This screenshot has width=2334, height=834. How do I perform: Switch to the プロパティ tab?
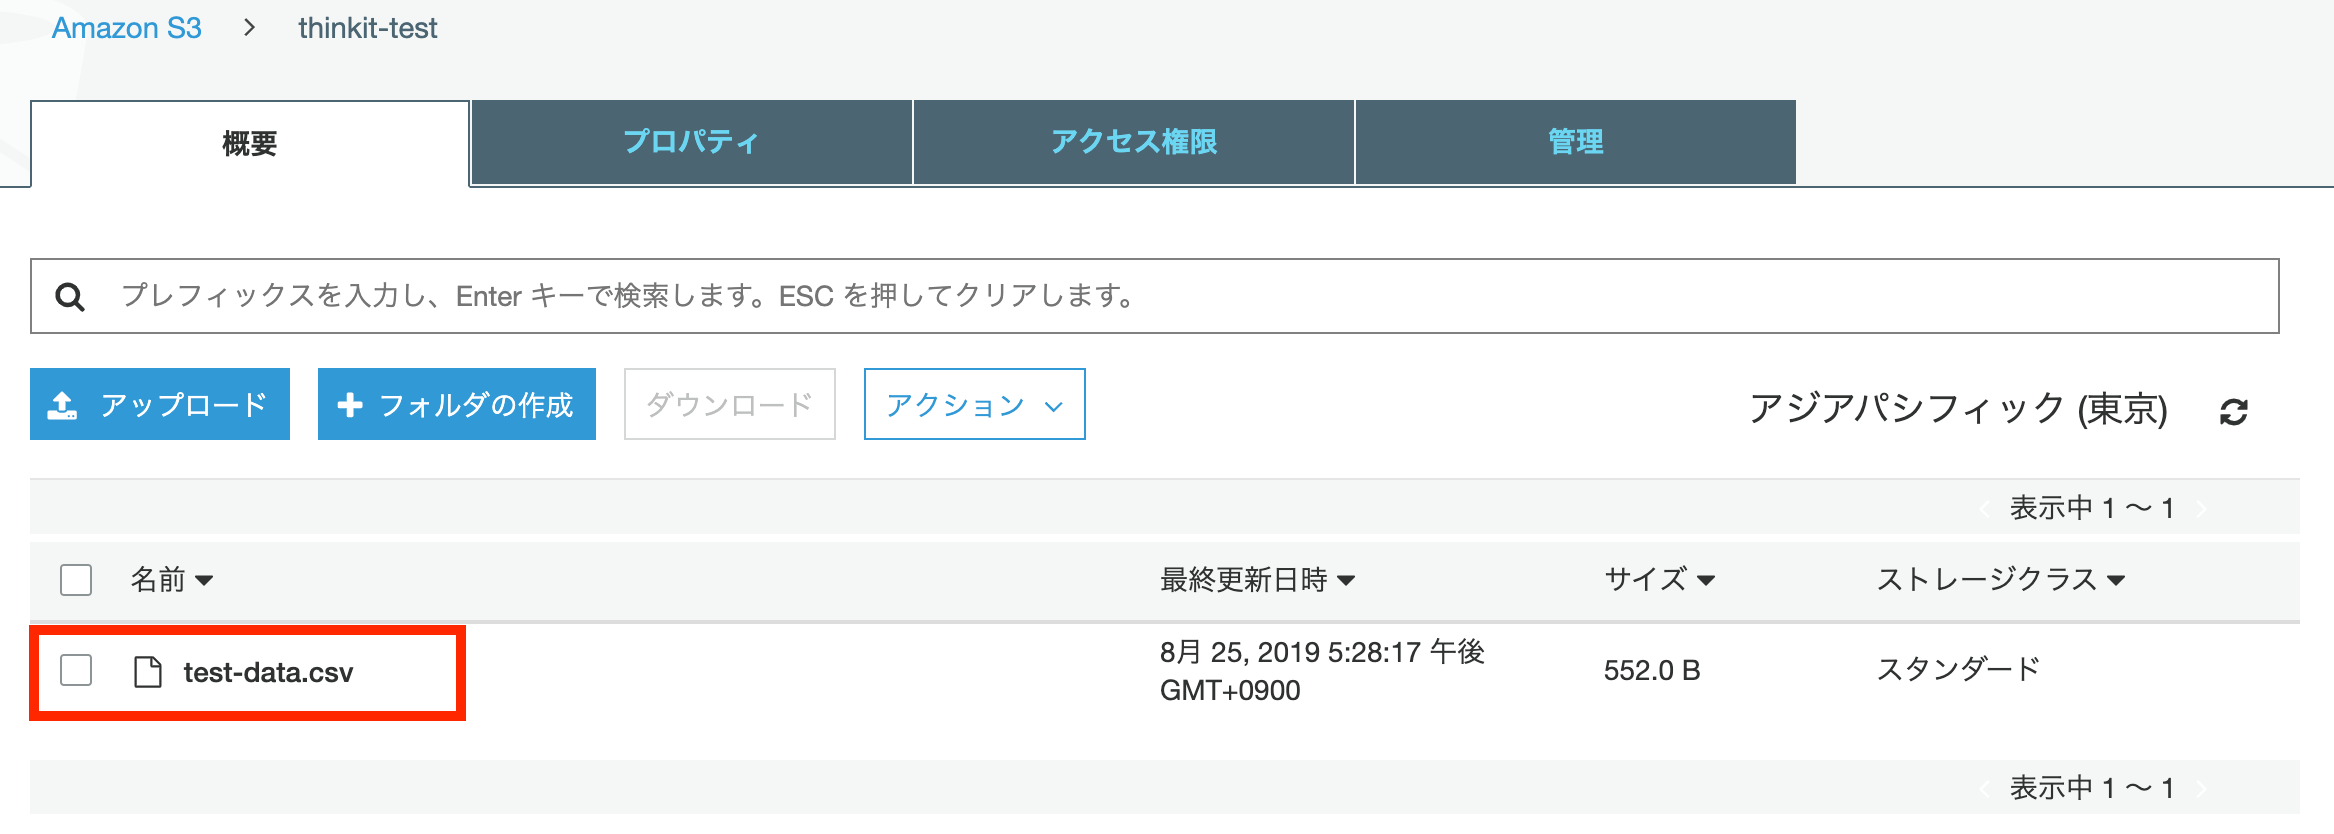click(691, 142)
